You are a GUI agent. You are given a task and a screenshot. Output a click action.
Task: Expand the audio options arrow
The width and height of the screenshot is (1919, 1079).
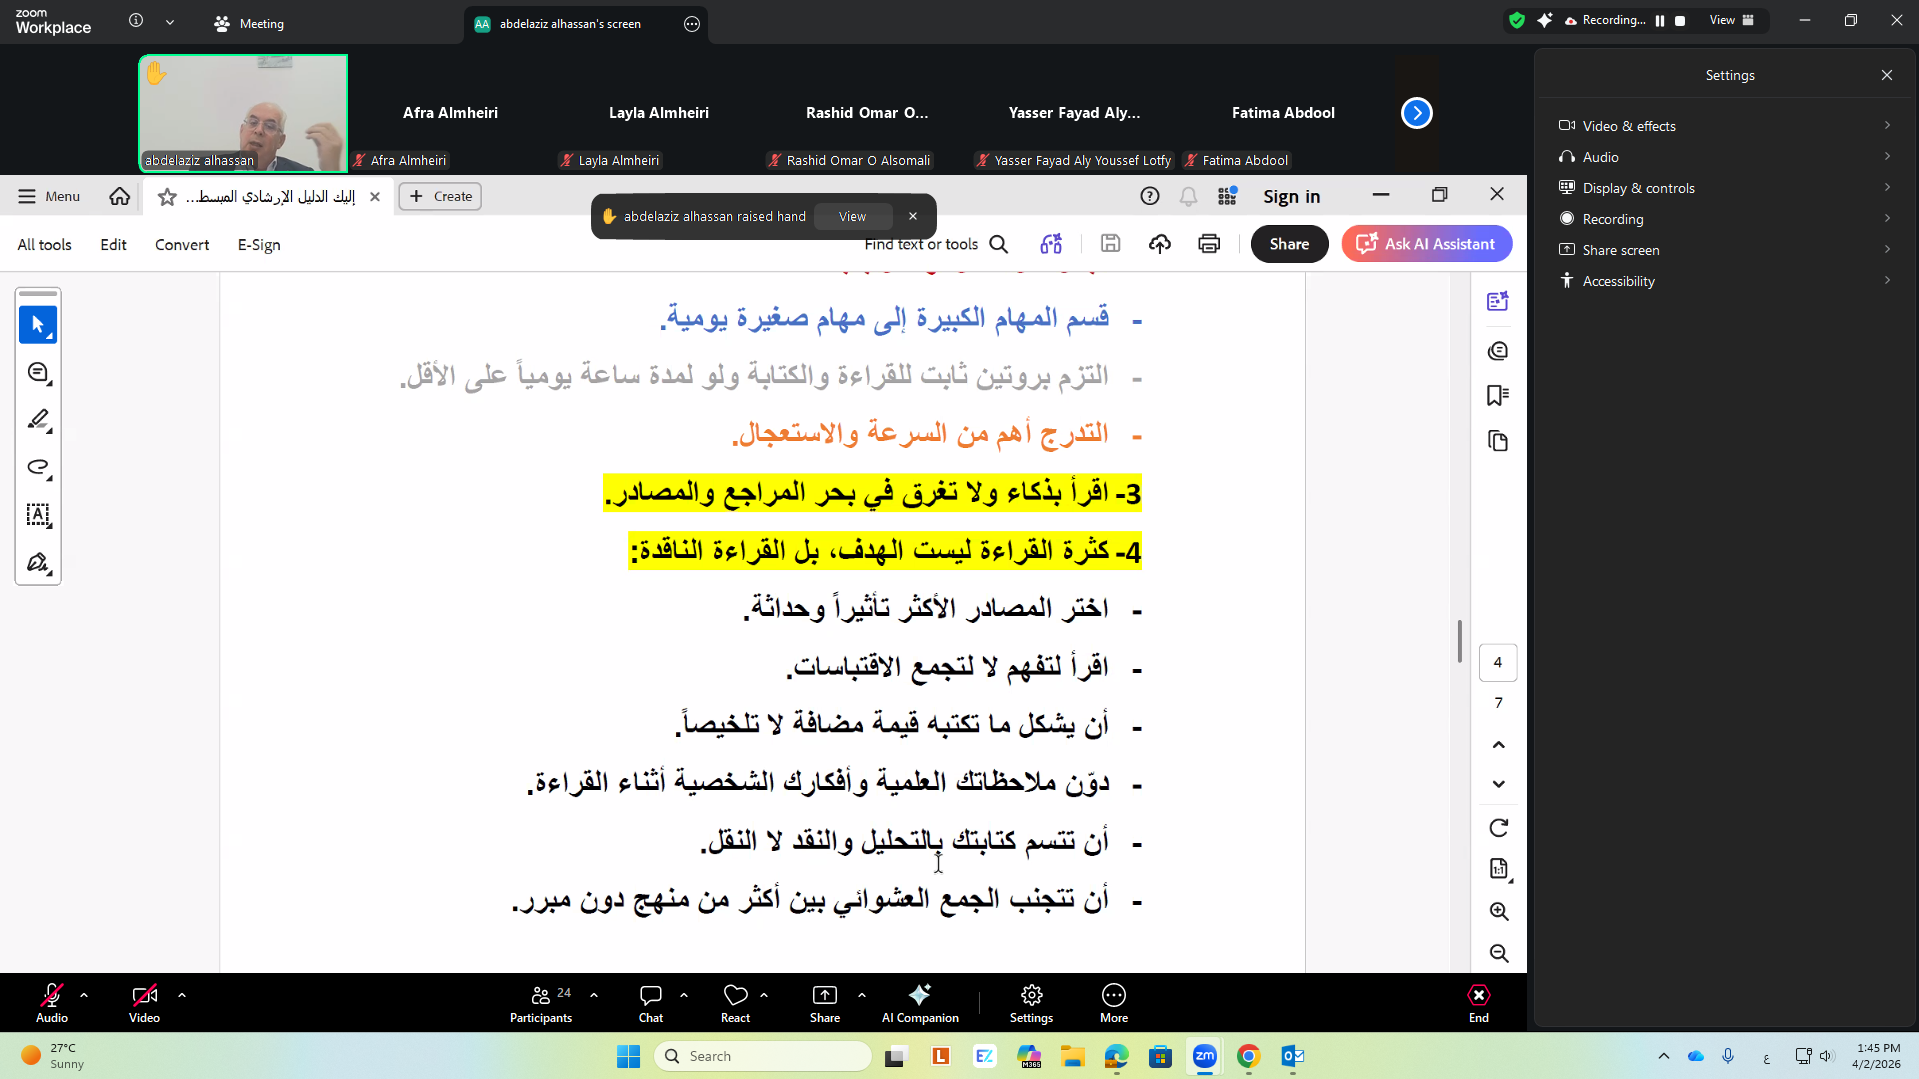coord(84,995)
